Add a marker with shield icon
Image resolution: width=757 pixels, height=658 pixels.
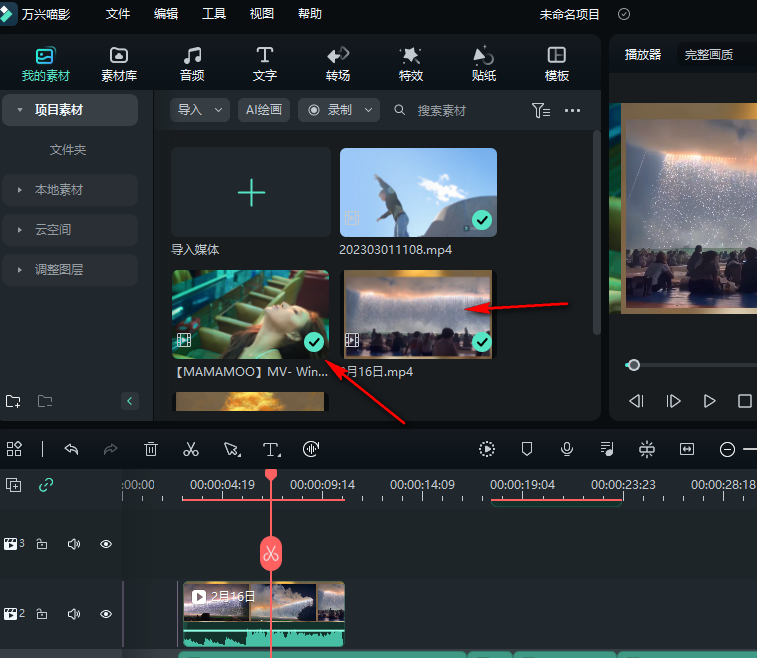pyautogui.click(x=527, y=449)
